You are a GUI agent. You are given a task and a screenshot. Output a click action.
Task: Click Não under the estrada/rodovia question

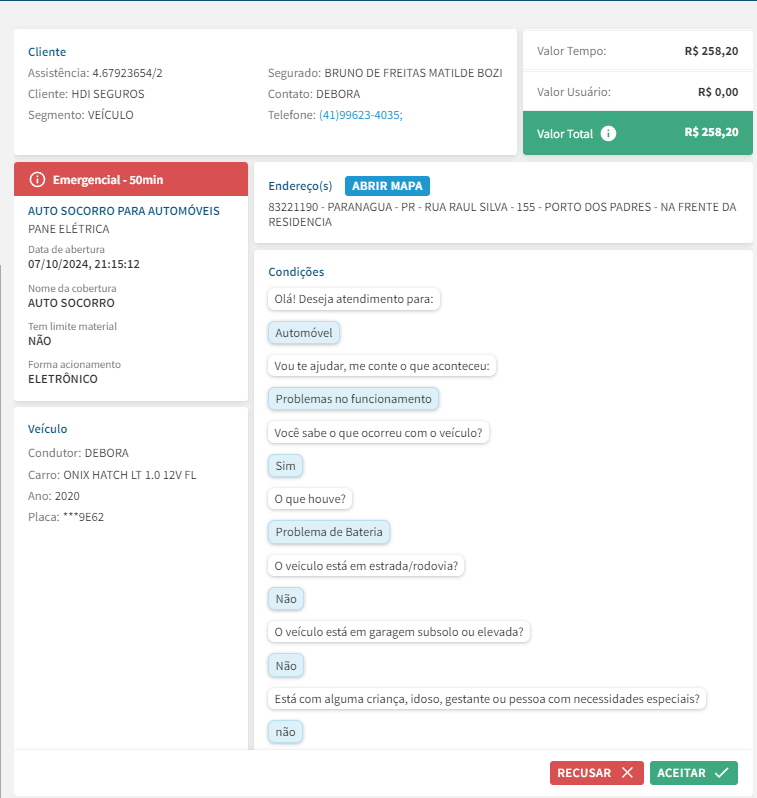[x=286, y=599]
